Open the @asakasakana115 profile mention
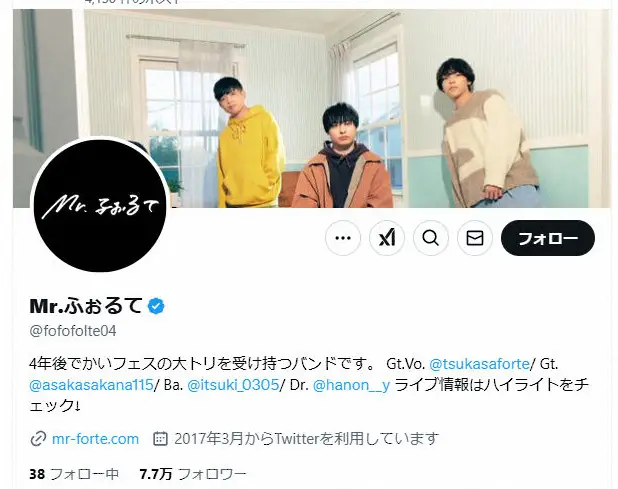The height and width of the screenshot is (489, 618). tap(91, 385)
